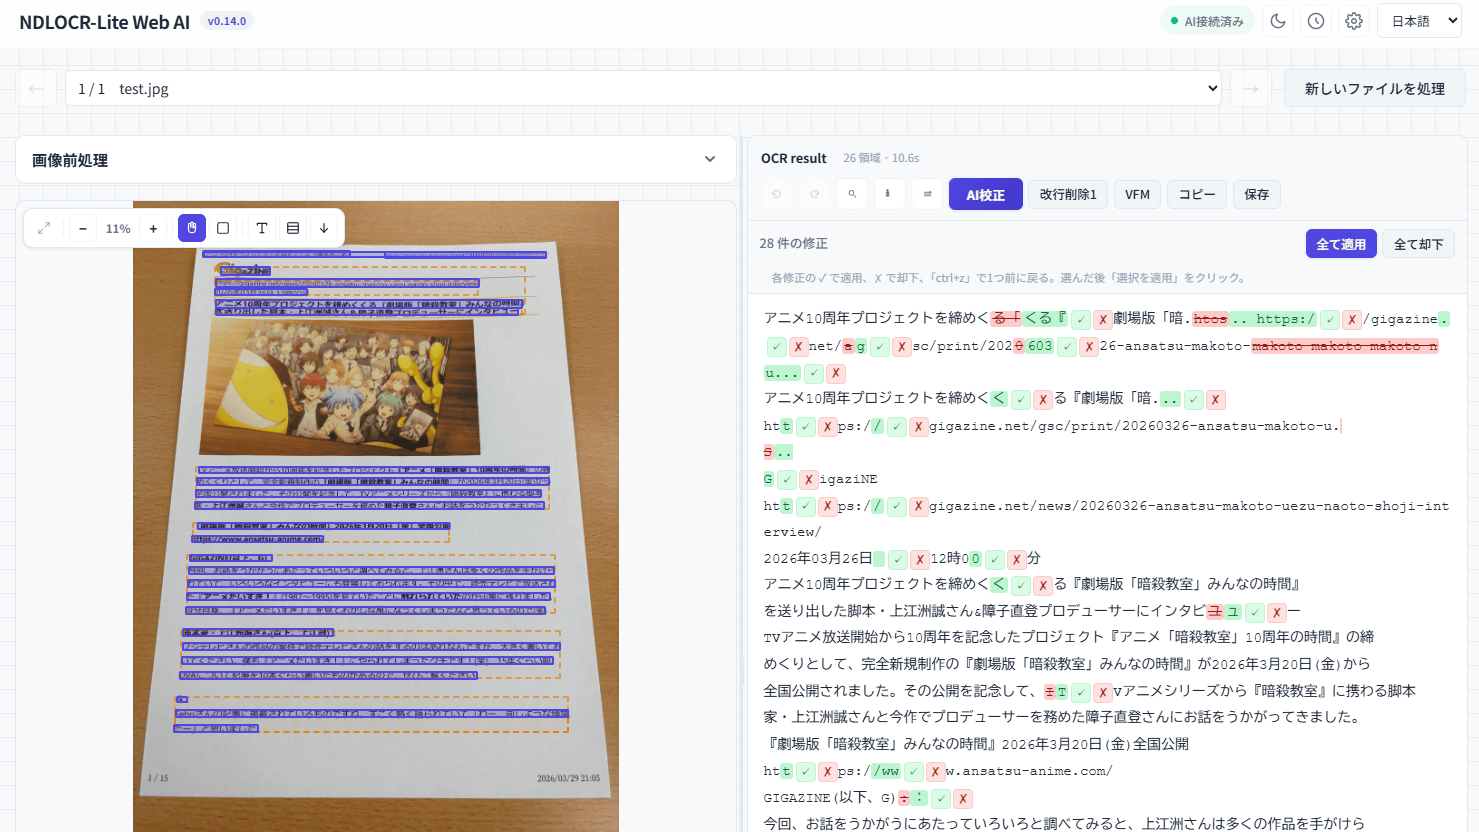Activate the rectangle region selection tool

pyautogui.click(x=222, y=228)
